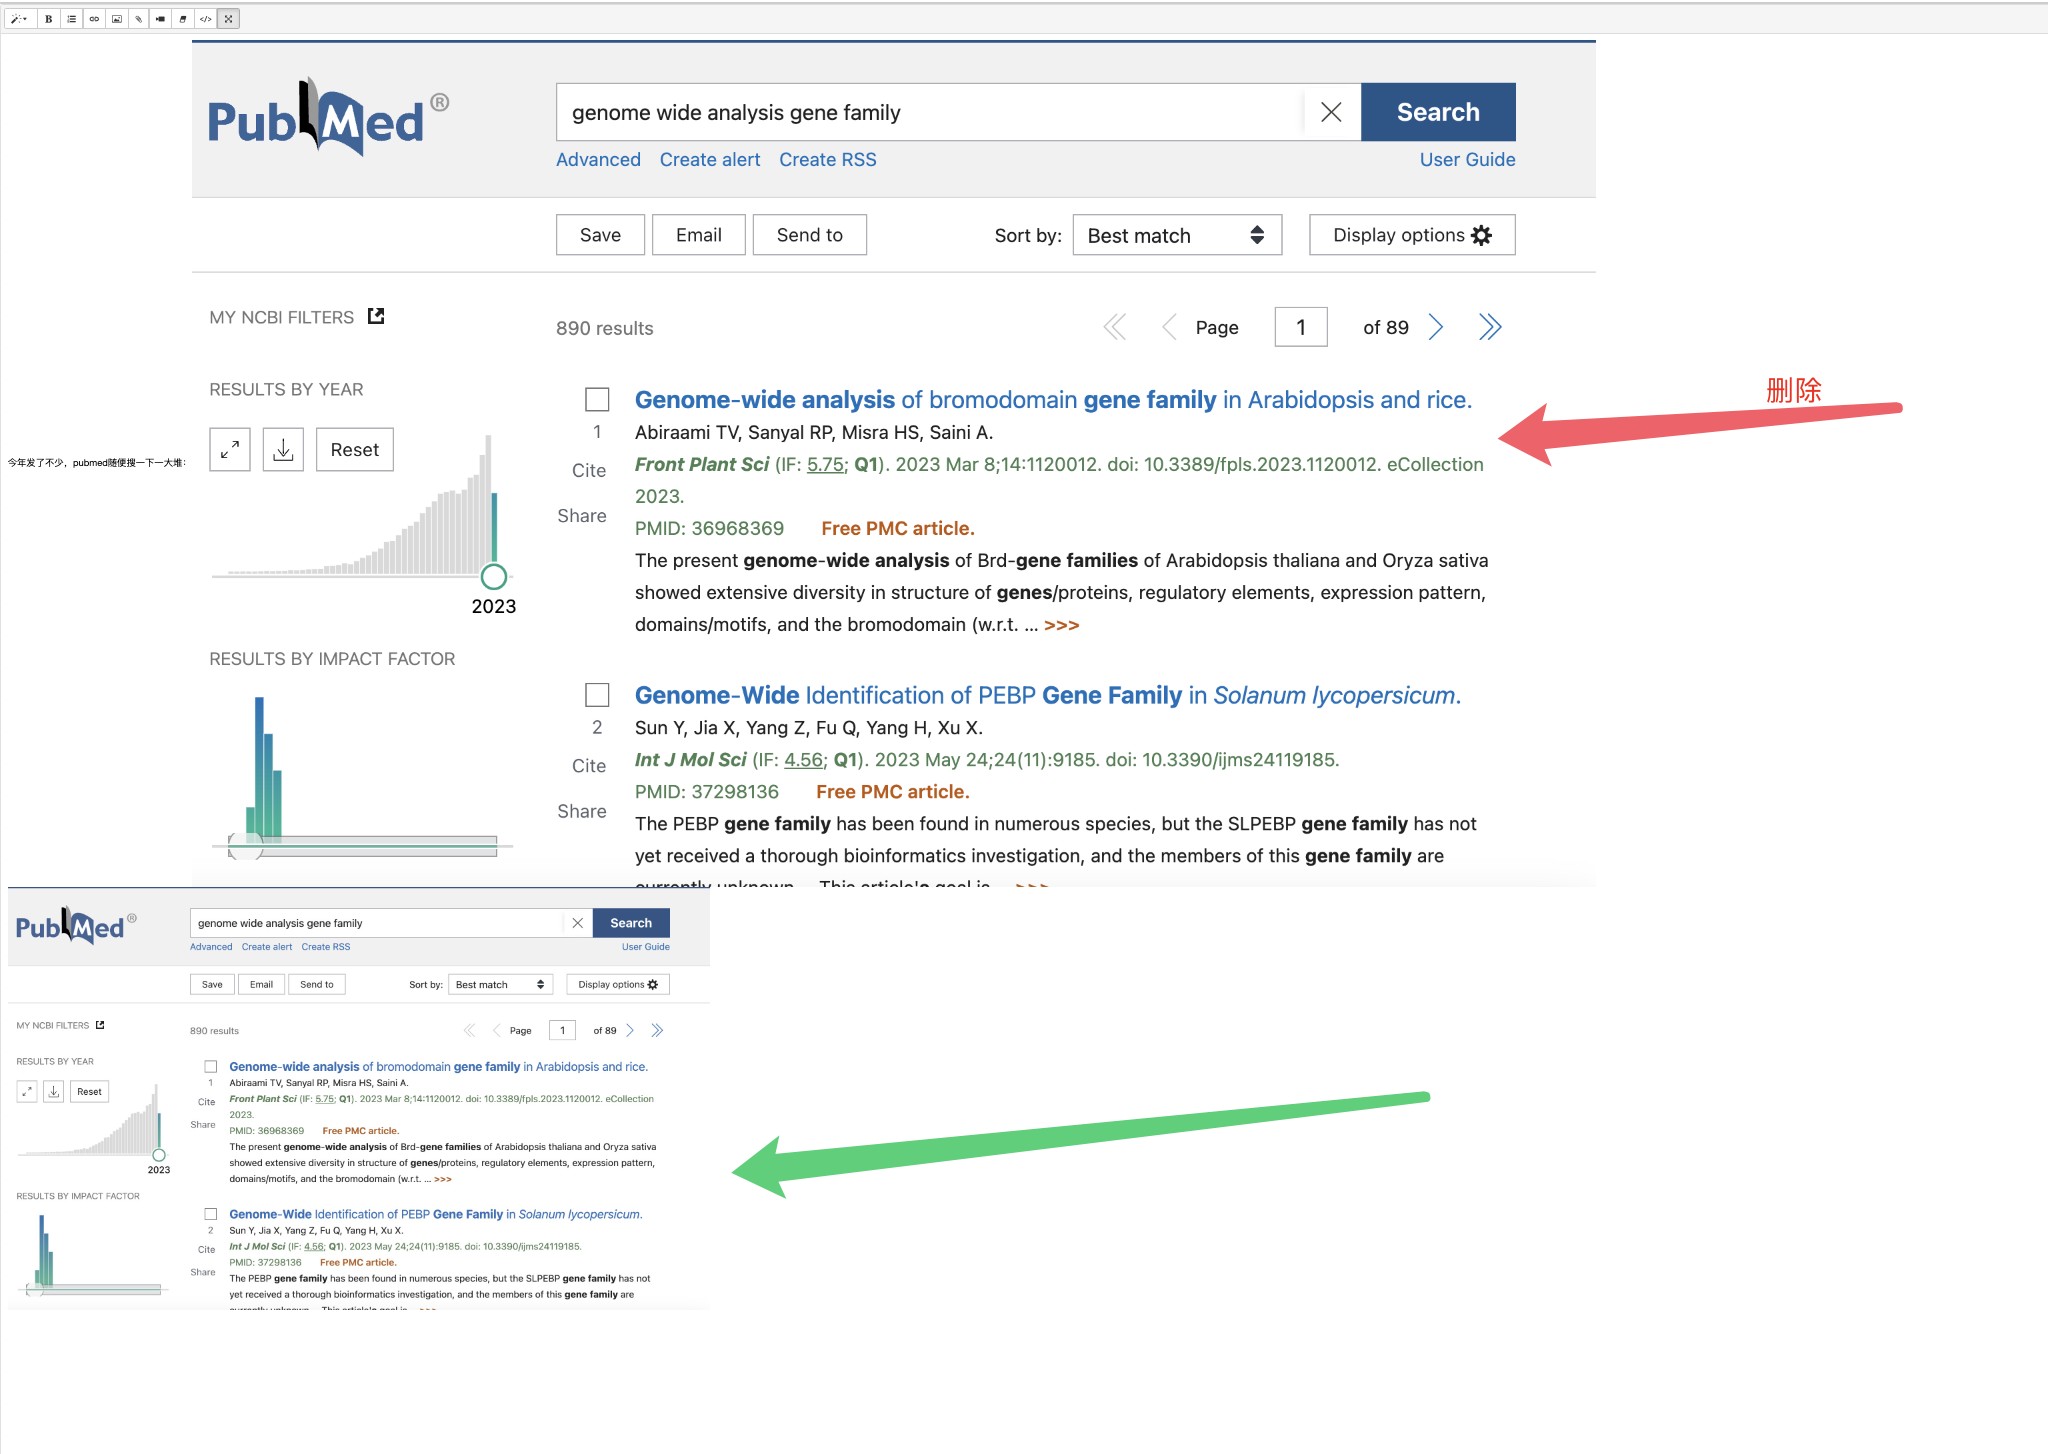
Task: Download the year chart data in the smaller PubMed page
Action: tap(54, 1092)
